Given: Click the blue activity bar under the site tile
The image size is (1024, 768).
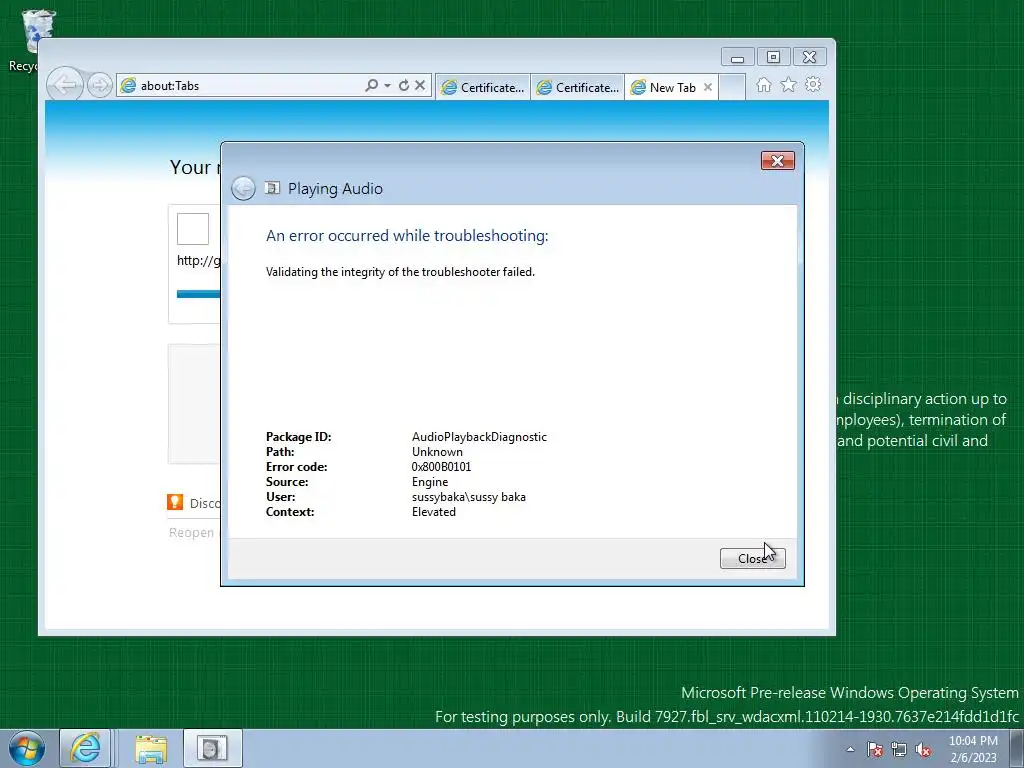Looking at the screenshot, I should 198,294.
